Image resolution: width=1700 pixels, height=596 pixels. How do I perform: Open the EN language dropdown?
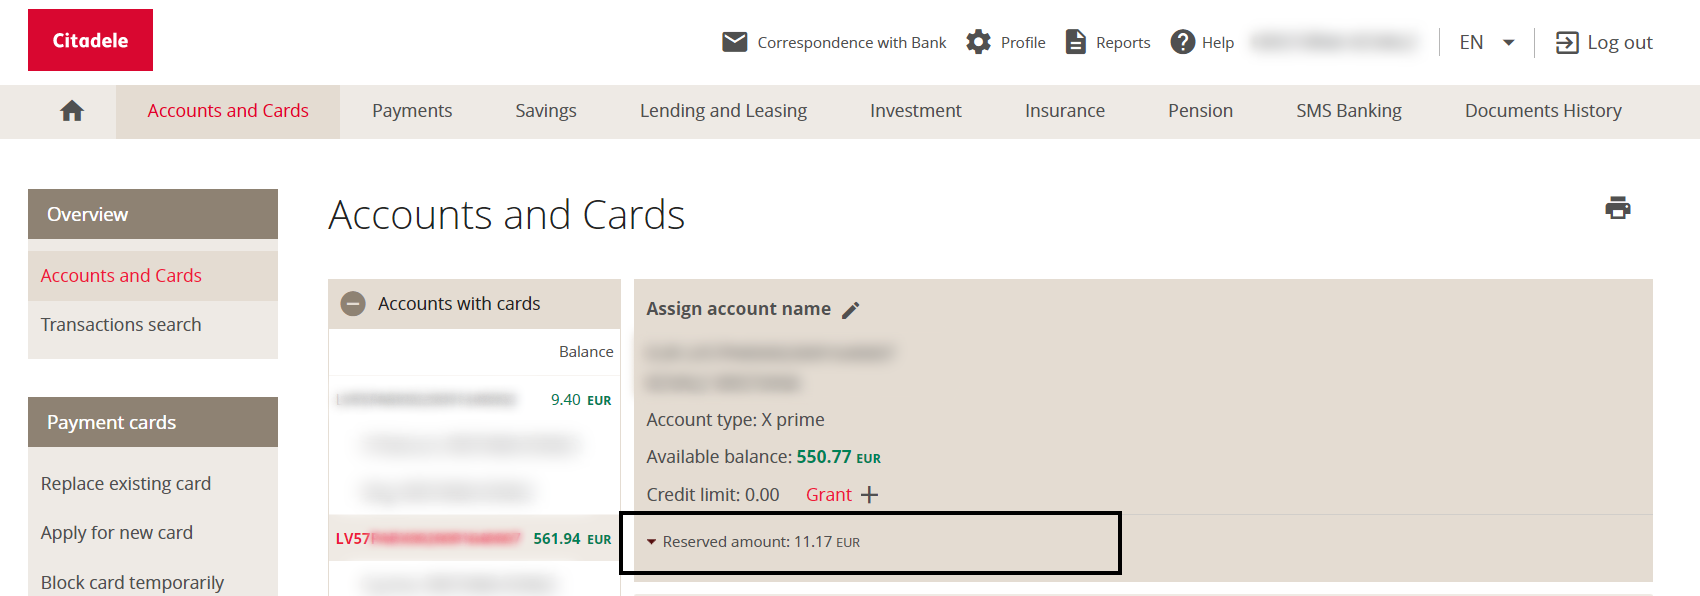point(1487,42)
